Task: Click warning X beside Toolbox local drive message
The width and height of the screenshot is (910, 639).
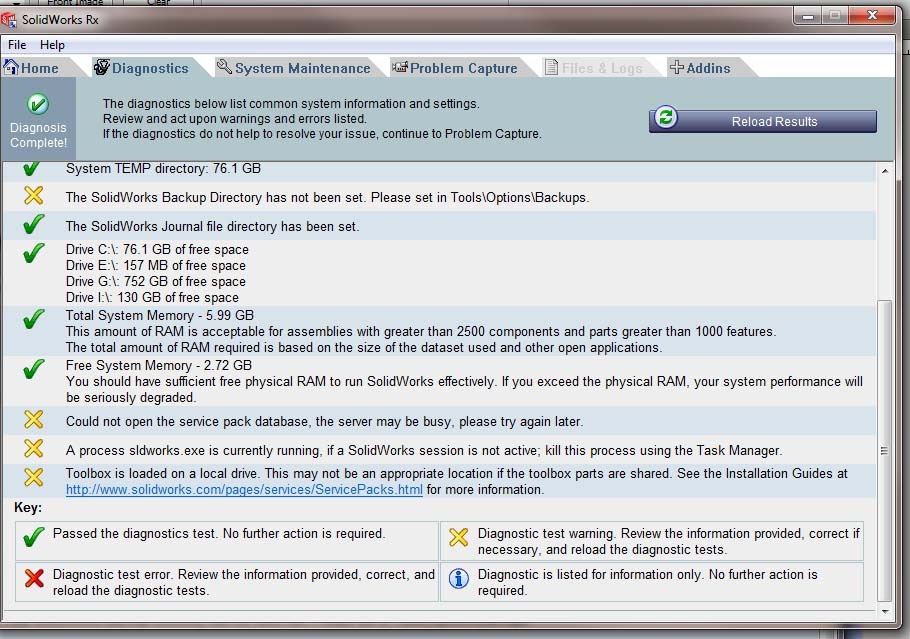Action: click(34, 476)
